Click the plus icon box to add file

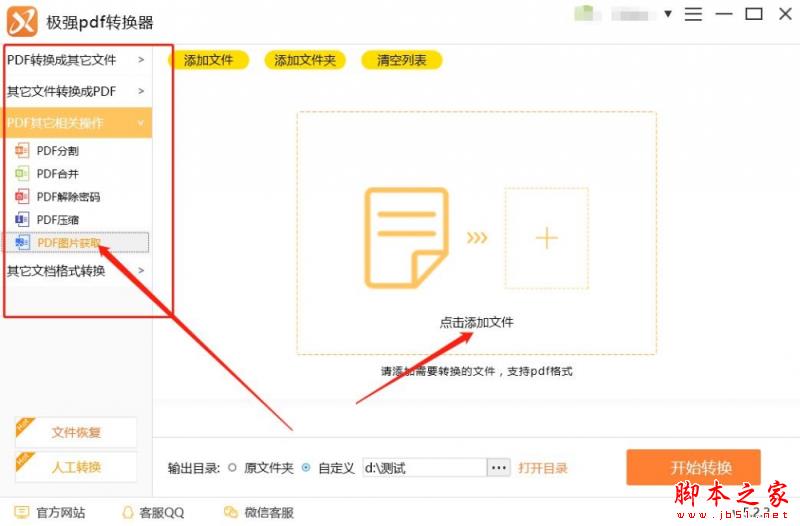point(546,238)
